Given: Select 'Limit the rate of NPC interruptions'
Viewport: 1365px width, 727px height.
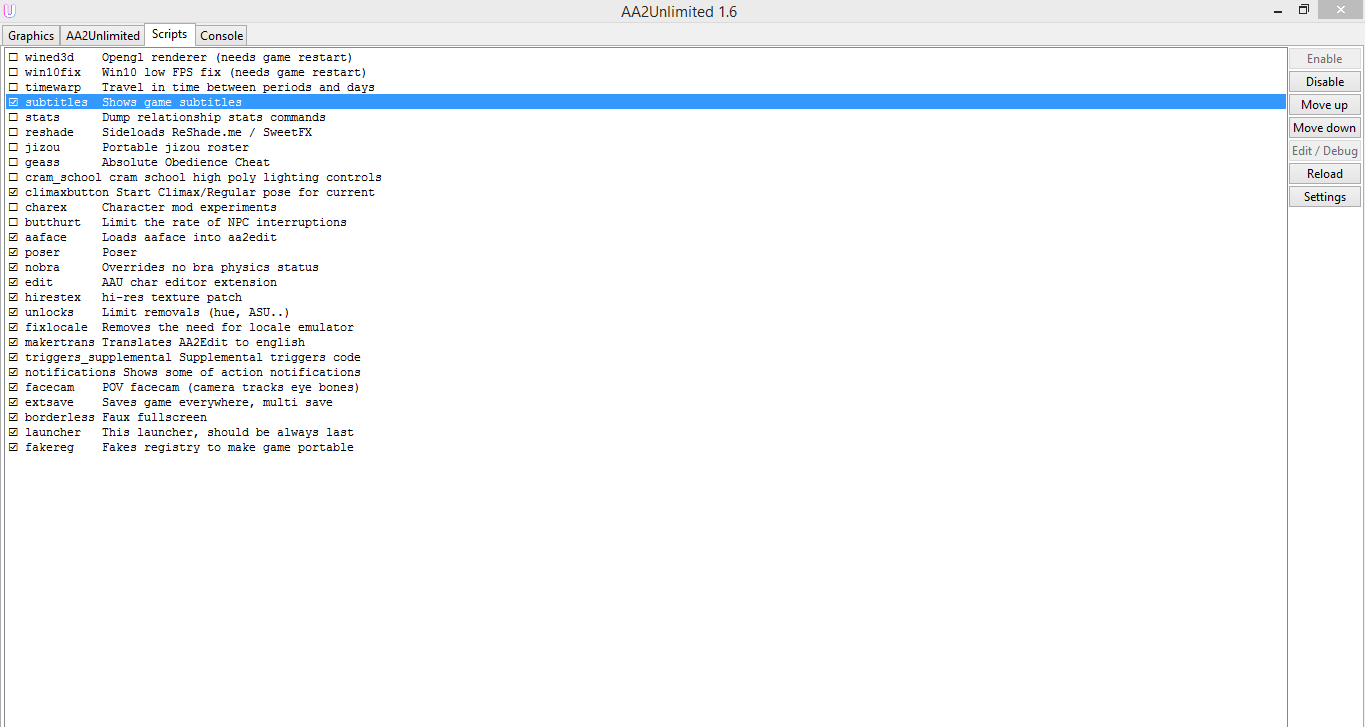Looking at the screenshot, I should point(645,222).
